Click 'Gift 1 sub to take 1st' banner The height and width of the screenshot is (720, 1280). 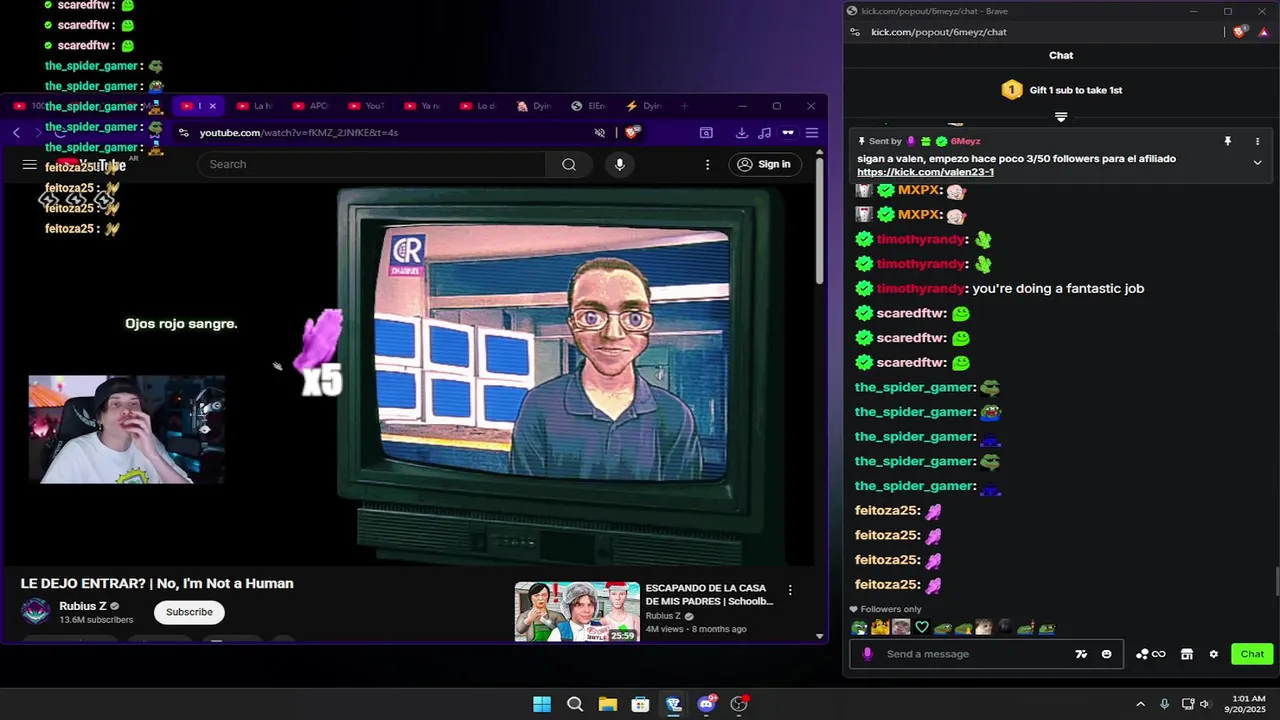(1061, 90)
